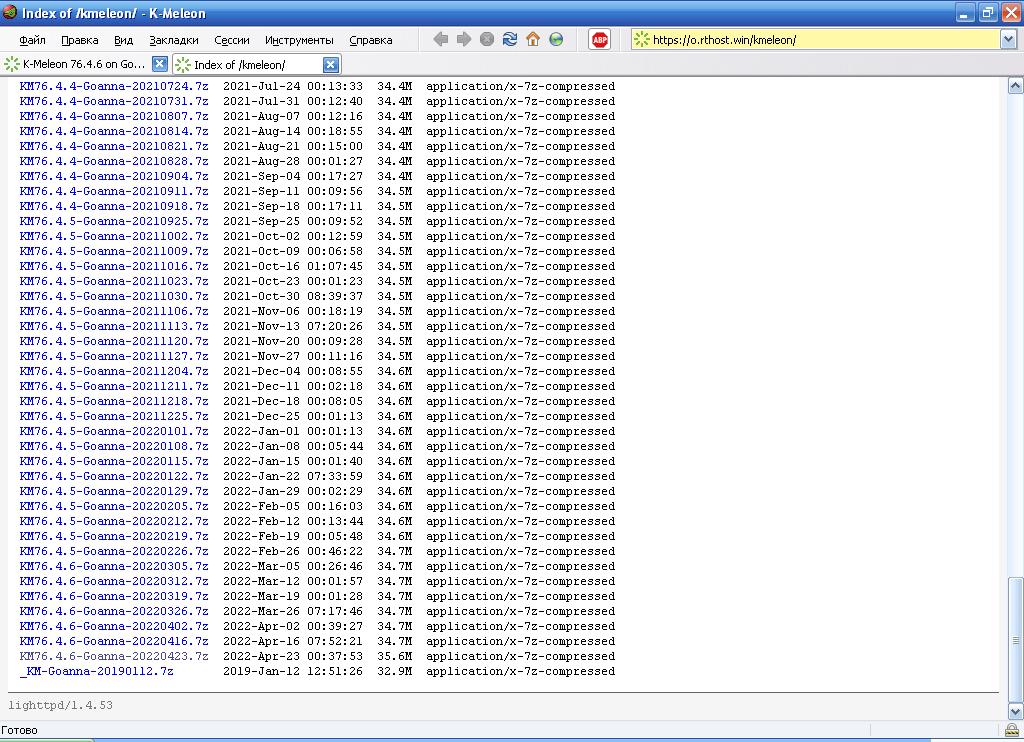The height and width of the screenshot is (742, 1024).
Task: Click date text 2021-Oct-16 01:07:45
Action: 293,266
